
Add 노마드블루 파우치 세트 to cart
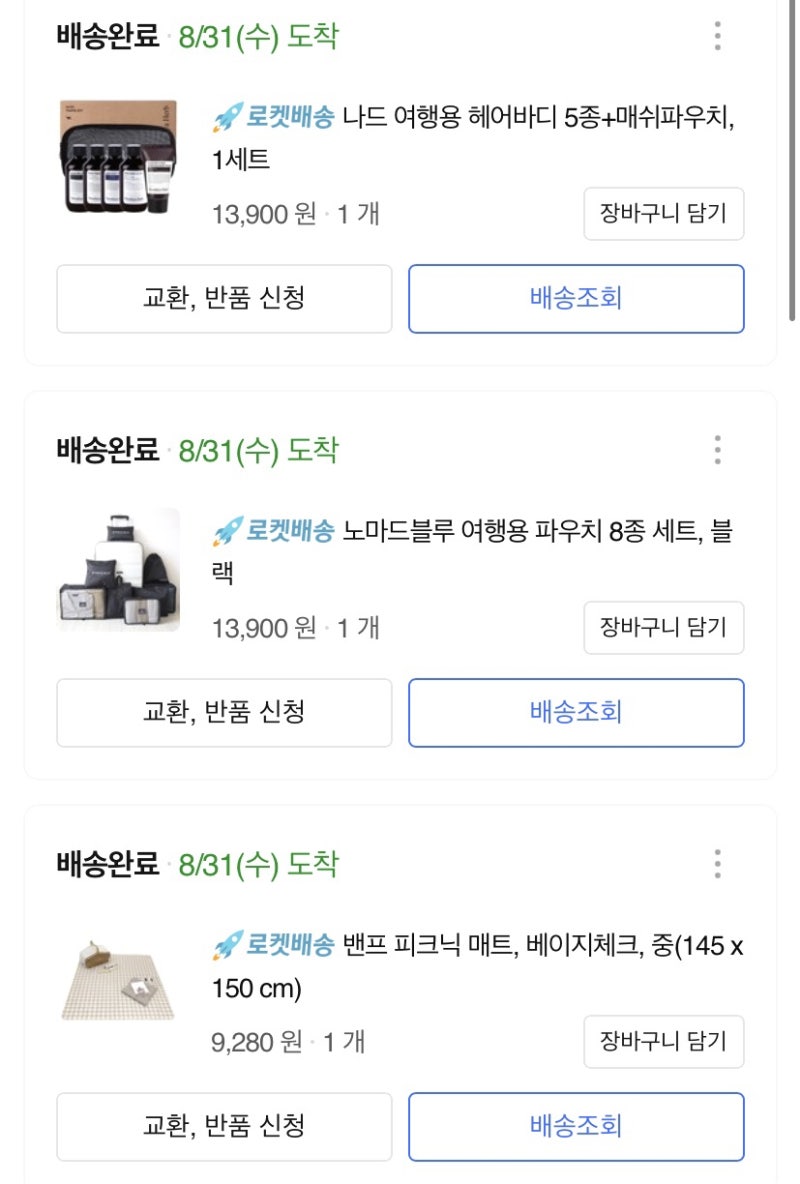(x=663, y=627)
